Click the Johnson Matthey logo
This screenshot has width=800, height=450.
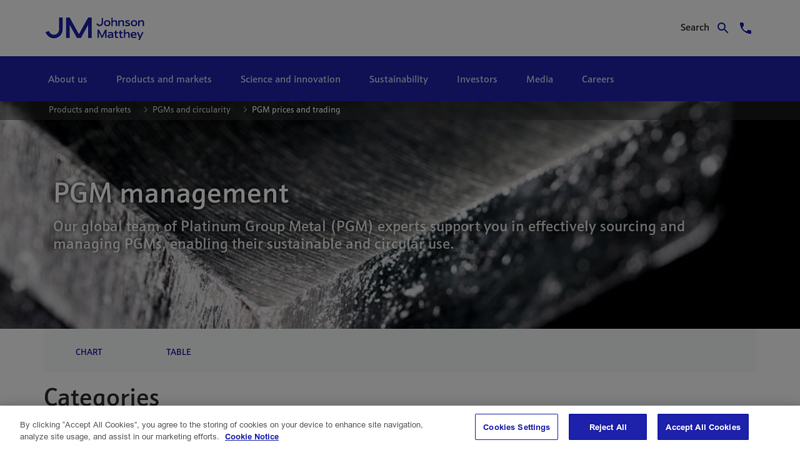[x=95, y=28]
